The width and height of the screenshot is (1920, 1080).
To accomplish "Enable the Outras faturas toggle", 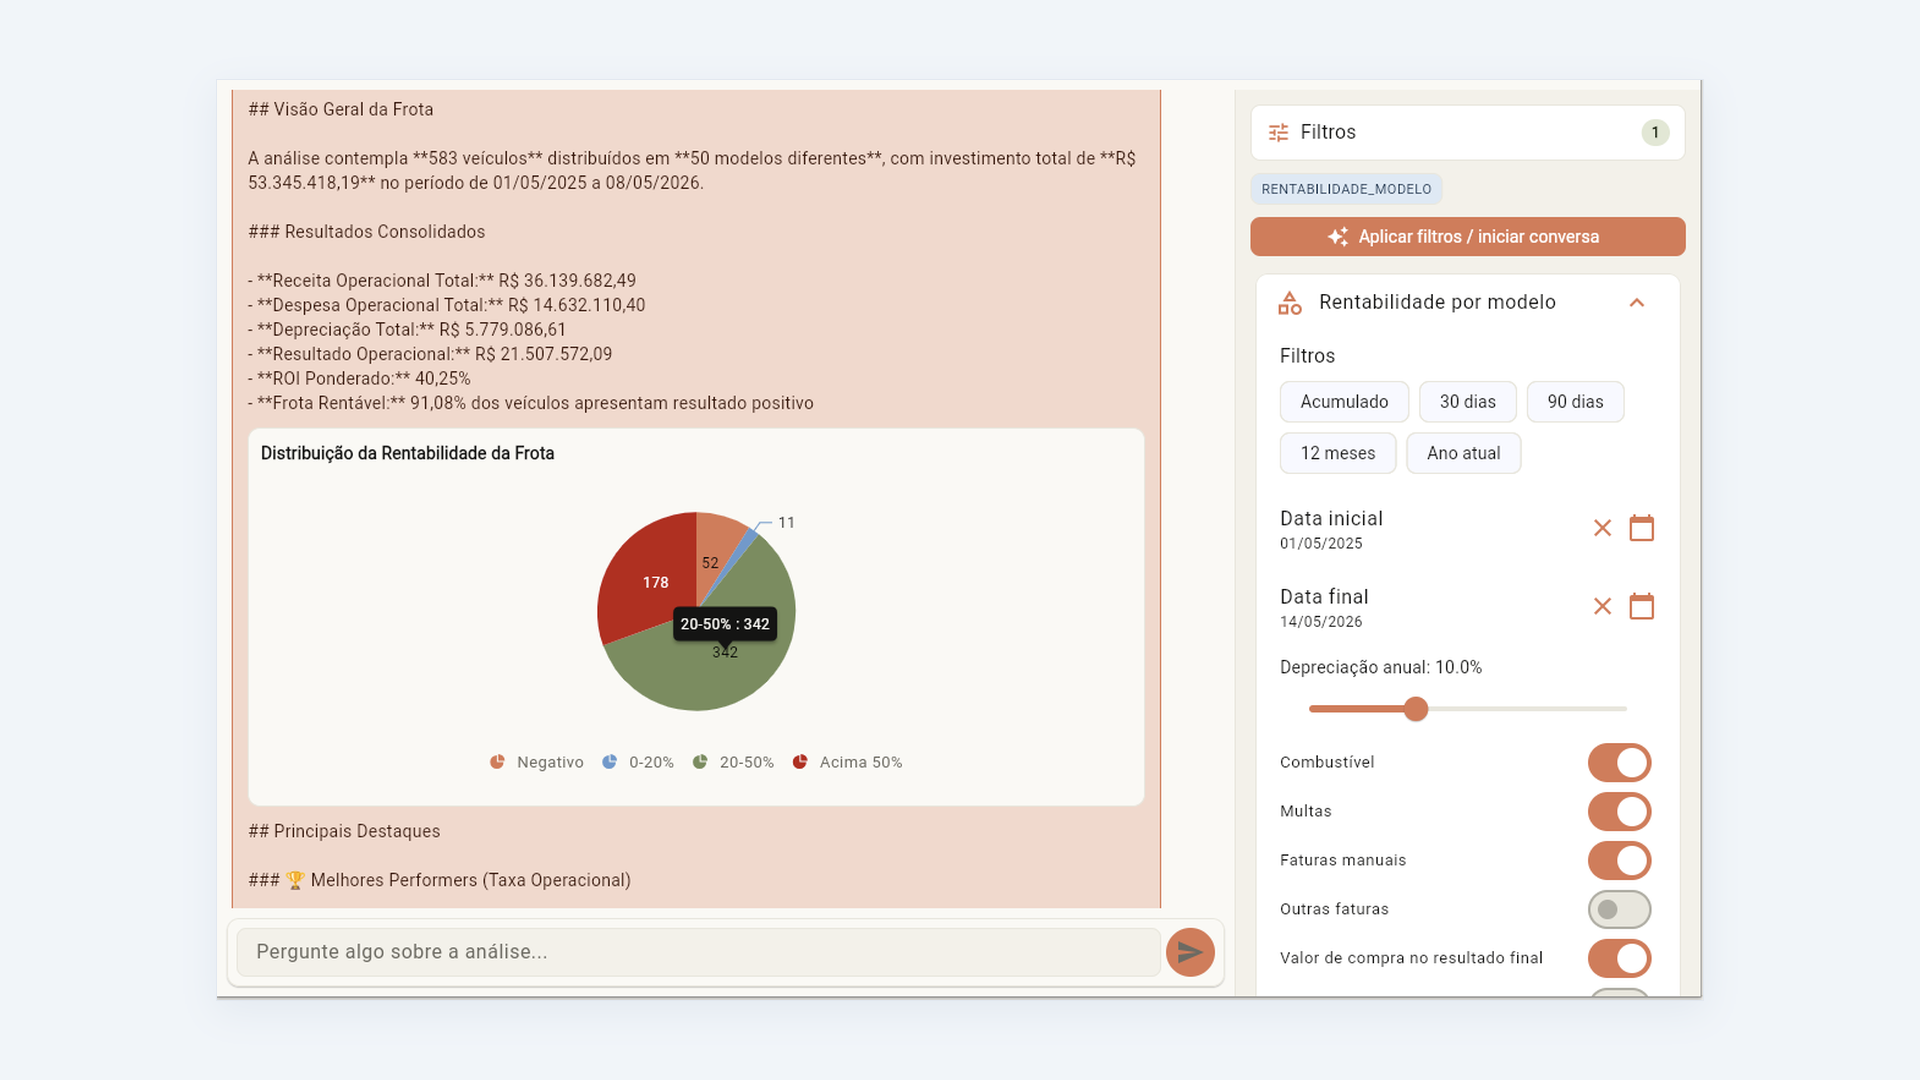I will tap(1619, 909).
